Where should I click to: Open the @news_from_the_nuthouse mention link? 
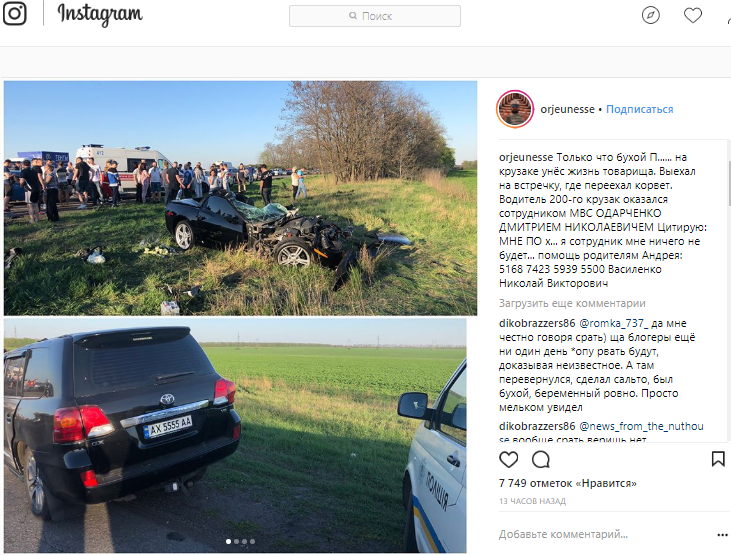click(x=641, y=426)
